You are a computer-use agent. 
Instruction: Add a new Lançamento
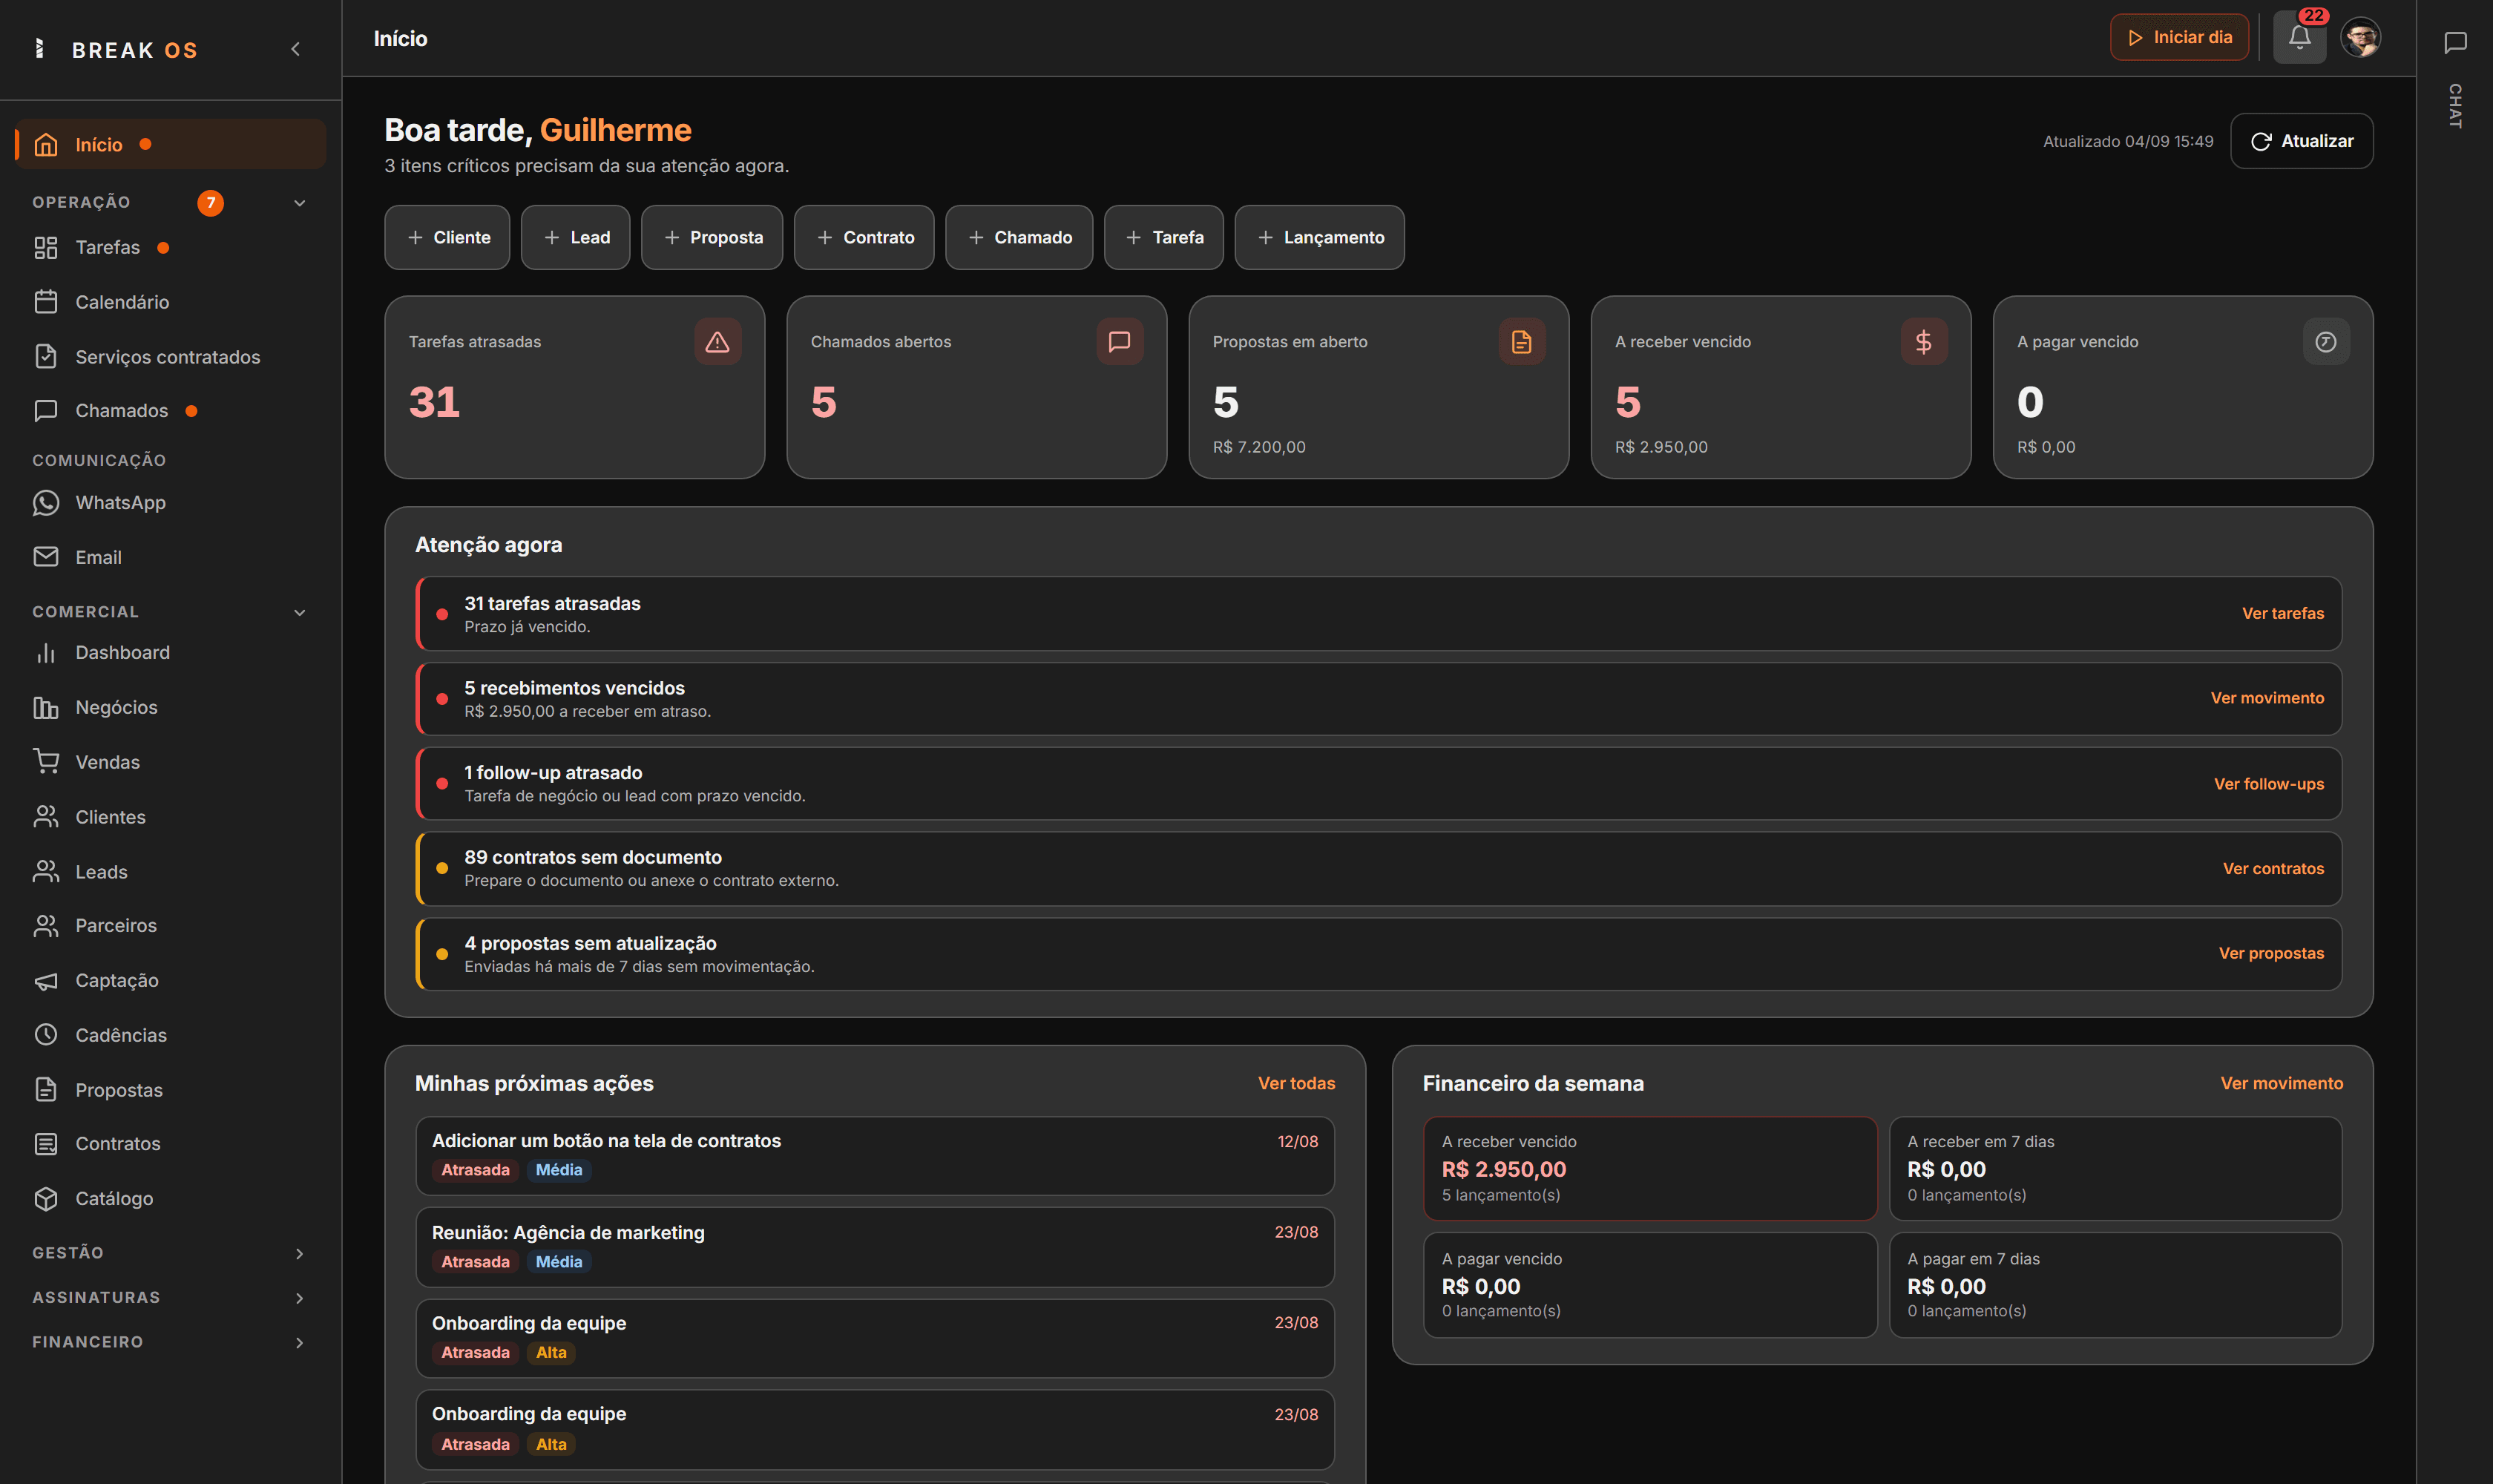(x=1319, y=237)
